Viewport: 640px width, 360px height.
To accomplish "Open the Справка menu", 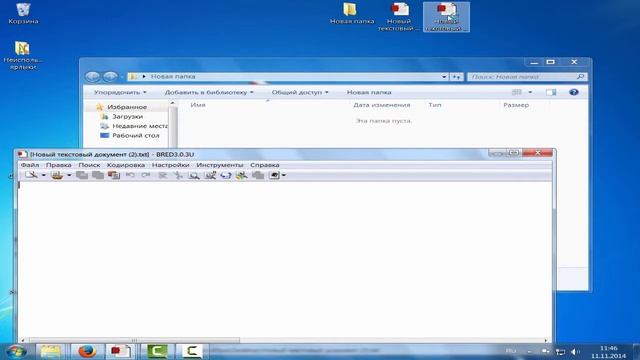I will pyautogui.click(x=264, y=165).
